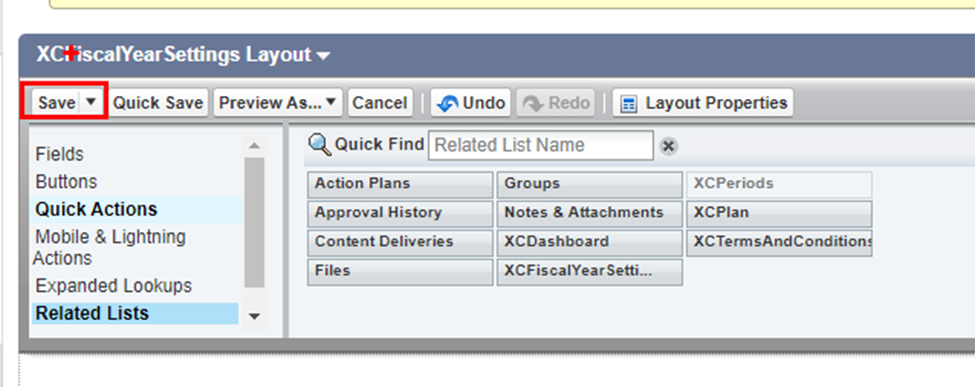Select the XCPlan related list item

point(779,213)
